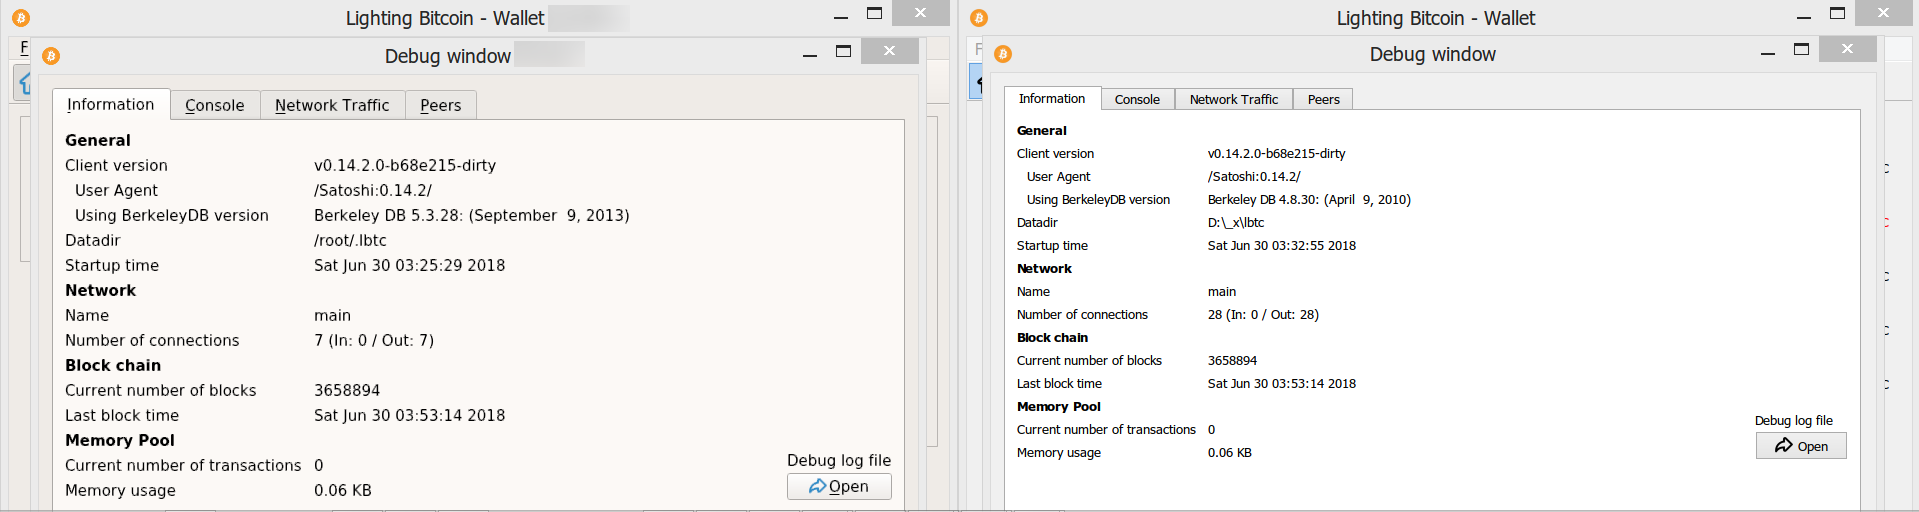This screenshot has height=512, width=1919.
Task: Minimize the left Debug window
Action: (x=809, y=53)
